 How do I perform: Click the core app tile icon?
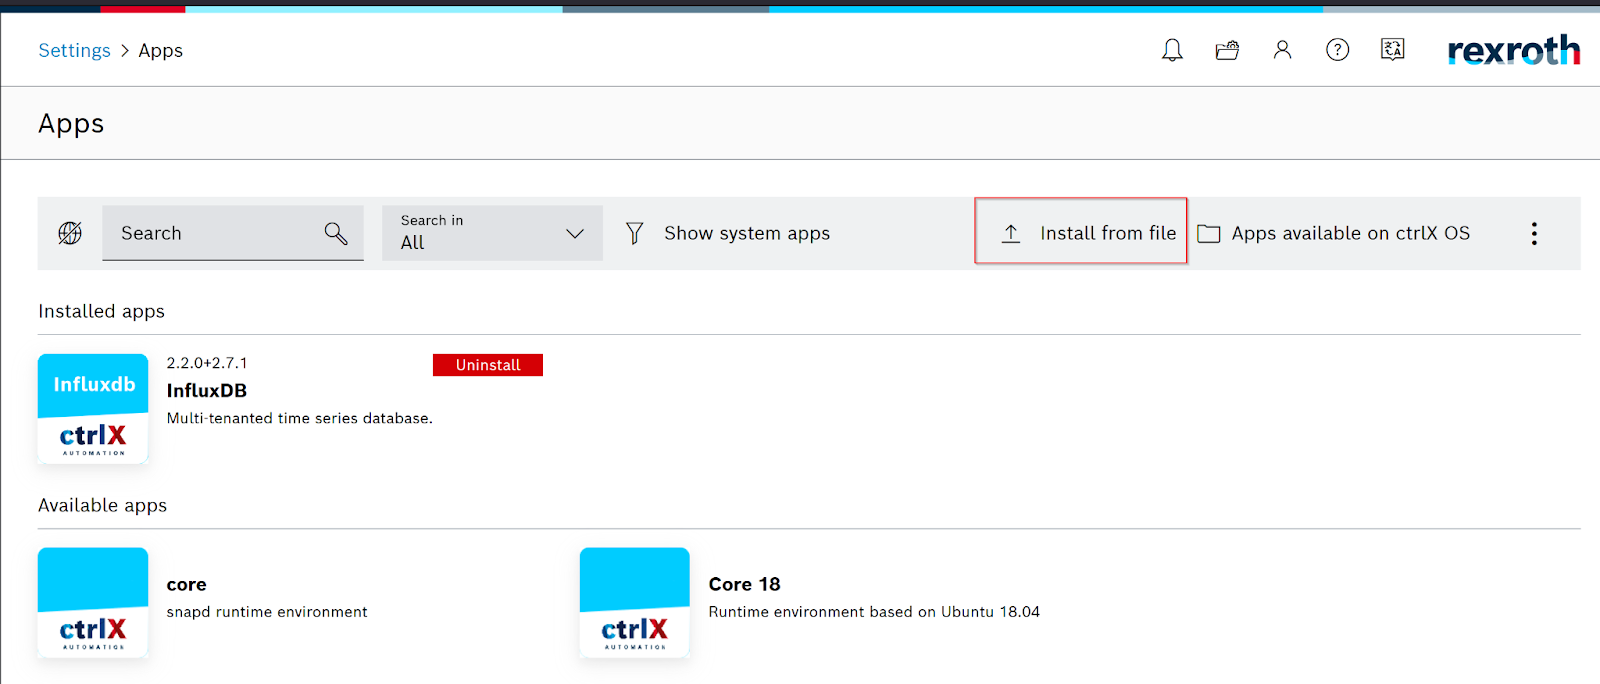click(x=93, y=603)
